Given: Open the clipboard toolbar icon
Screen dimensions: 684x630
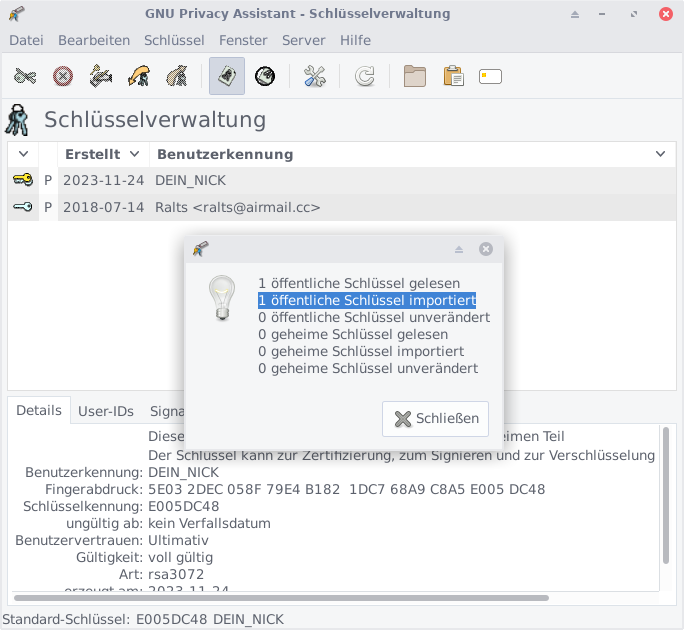Looking at the screenshot, I should coord(453,76).
